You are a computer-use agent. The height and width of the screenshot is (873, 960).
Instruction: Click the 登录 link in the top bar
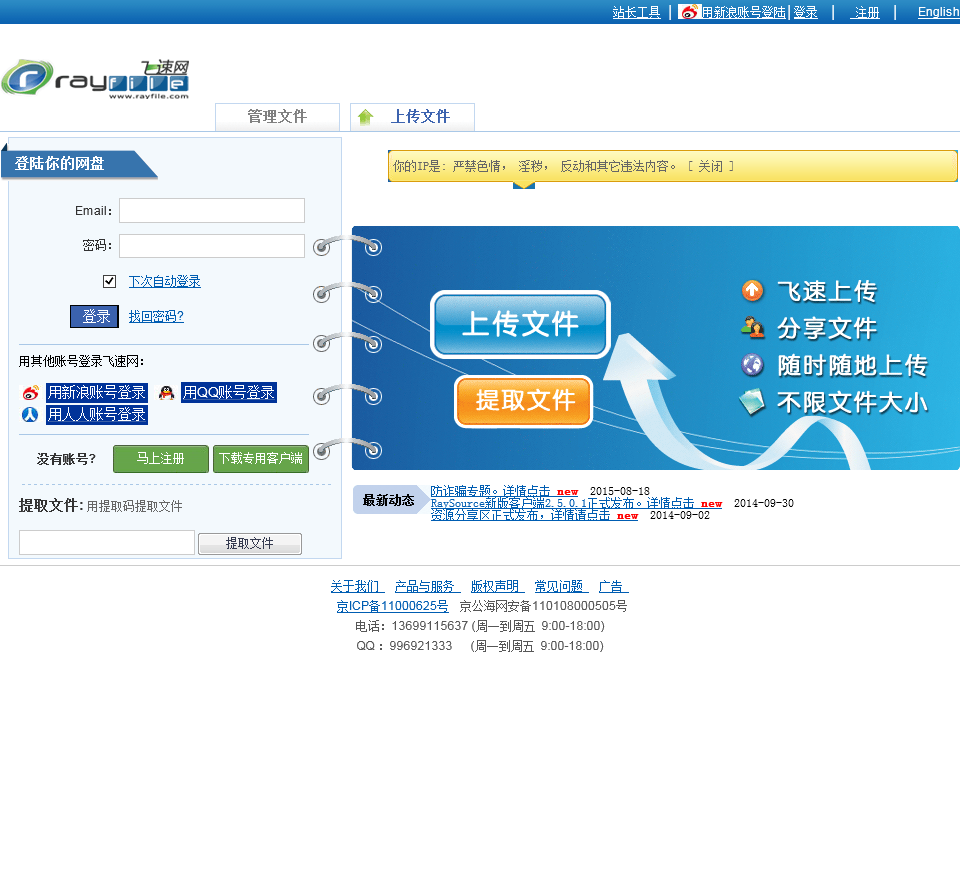pos(806,12)
